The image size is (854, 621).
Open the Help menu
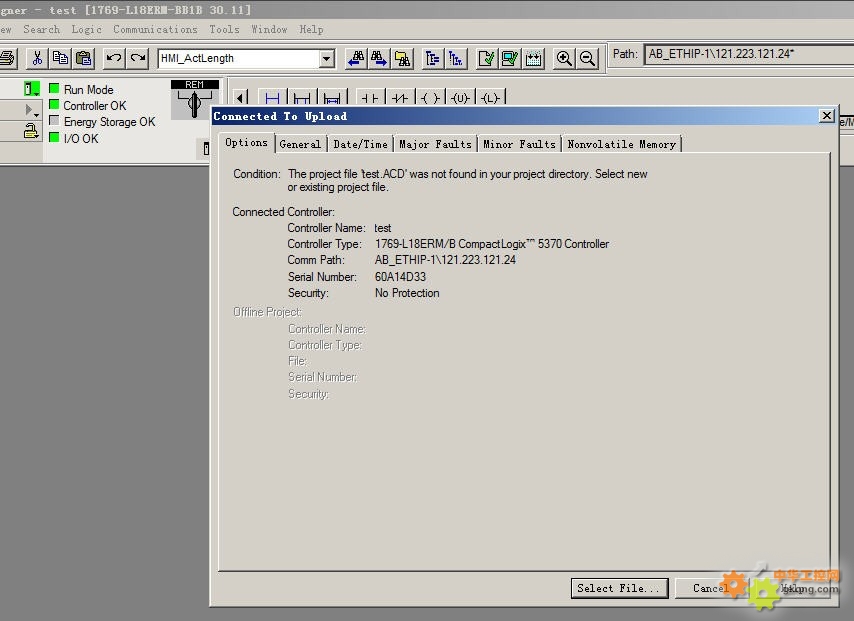click(x=311, y=29)
